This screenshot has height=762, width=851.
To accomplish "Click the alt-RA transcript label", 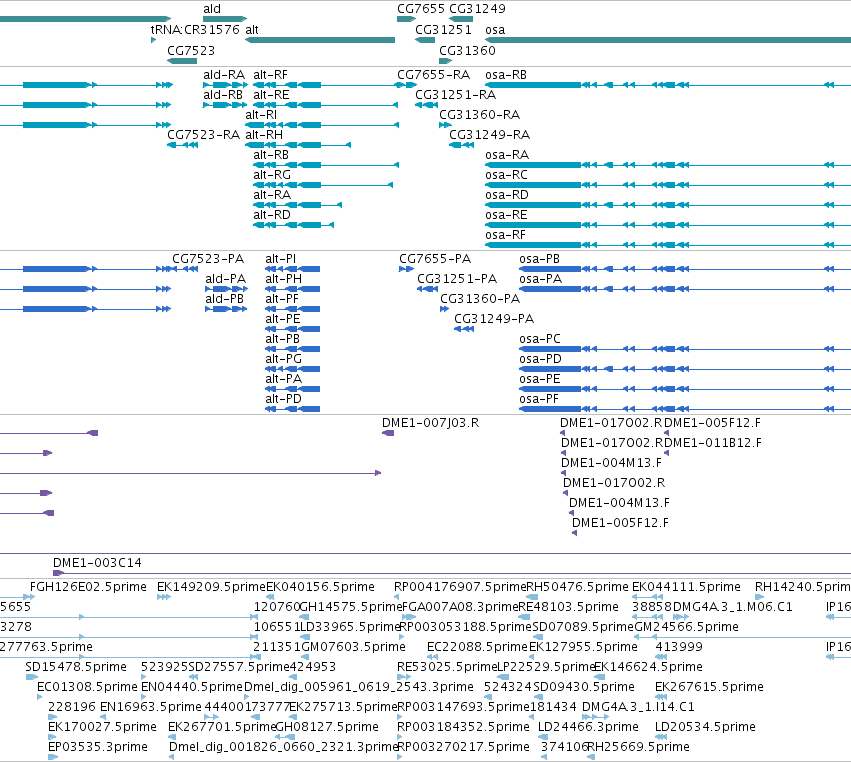I will point(271,195).
